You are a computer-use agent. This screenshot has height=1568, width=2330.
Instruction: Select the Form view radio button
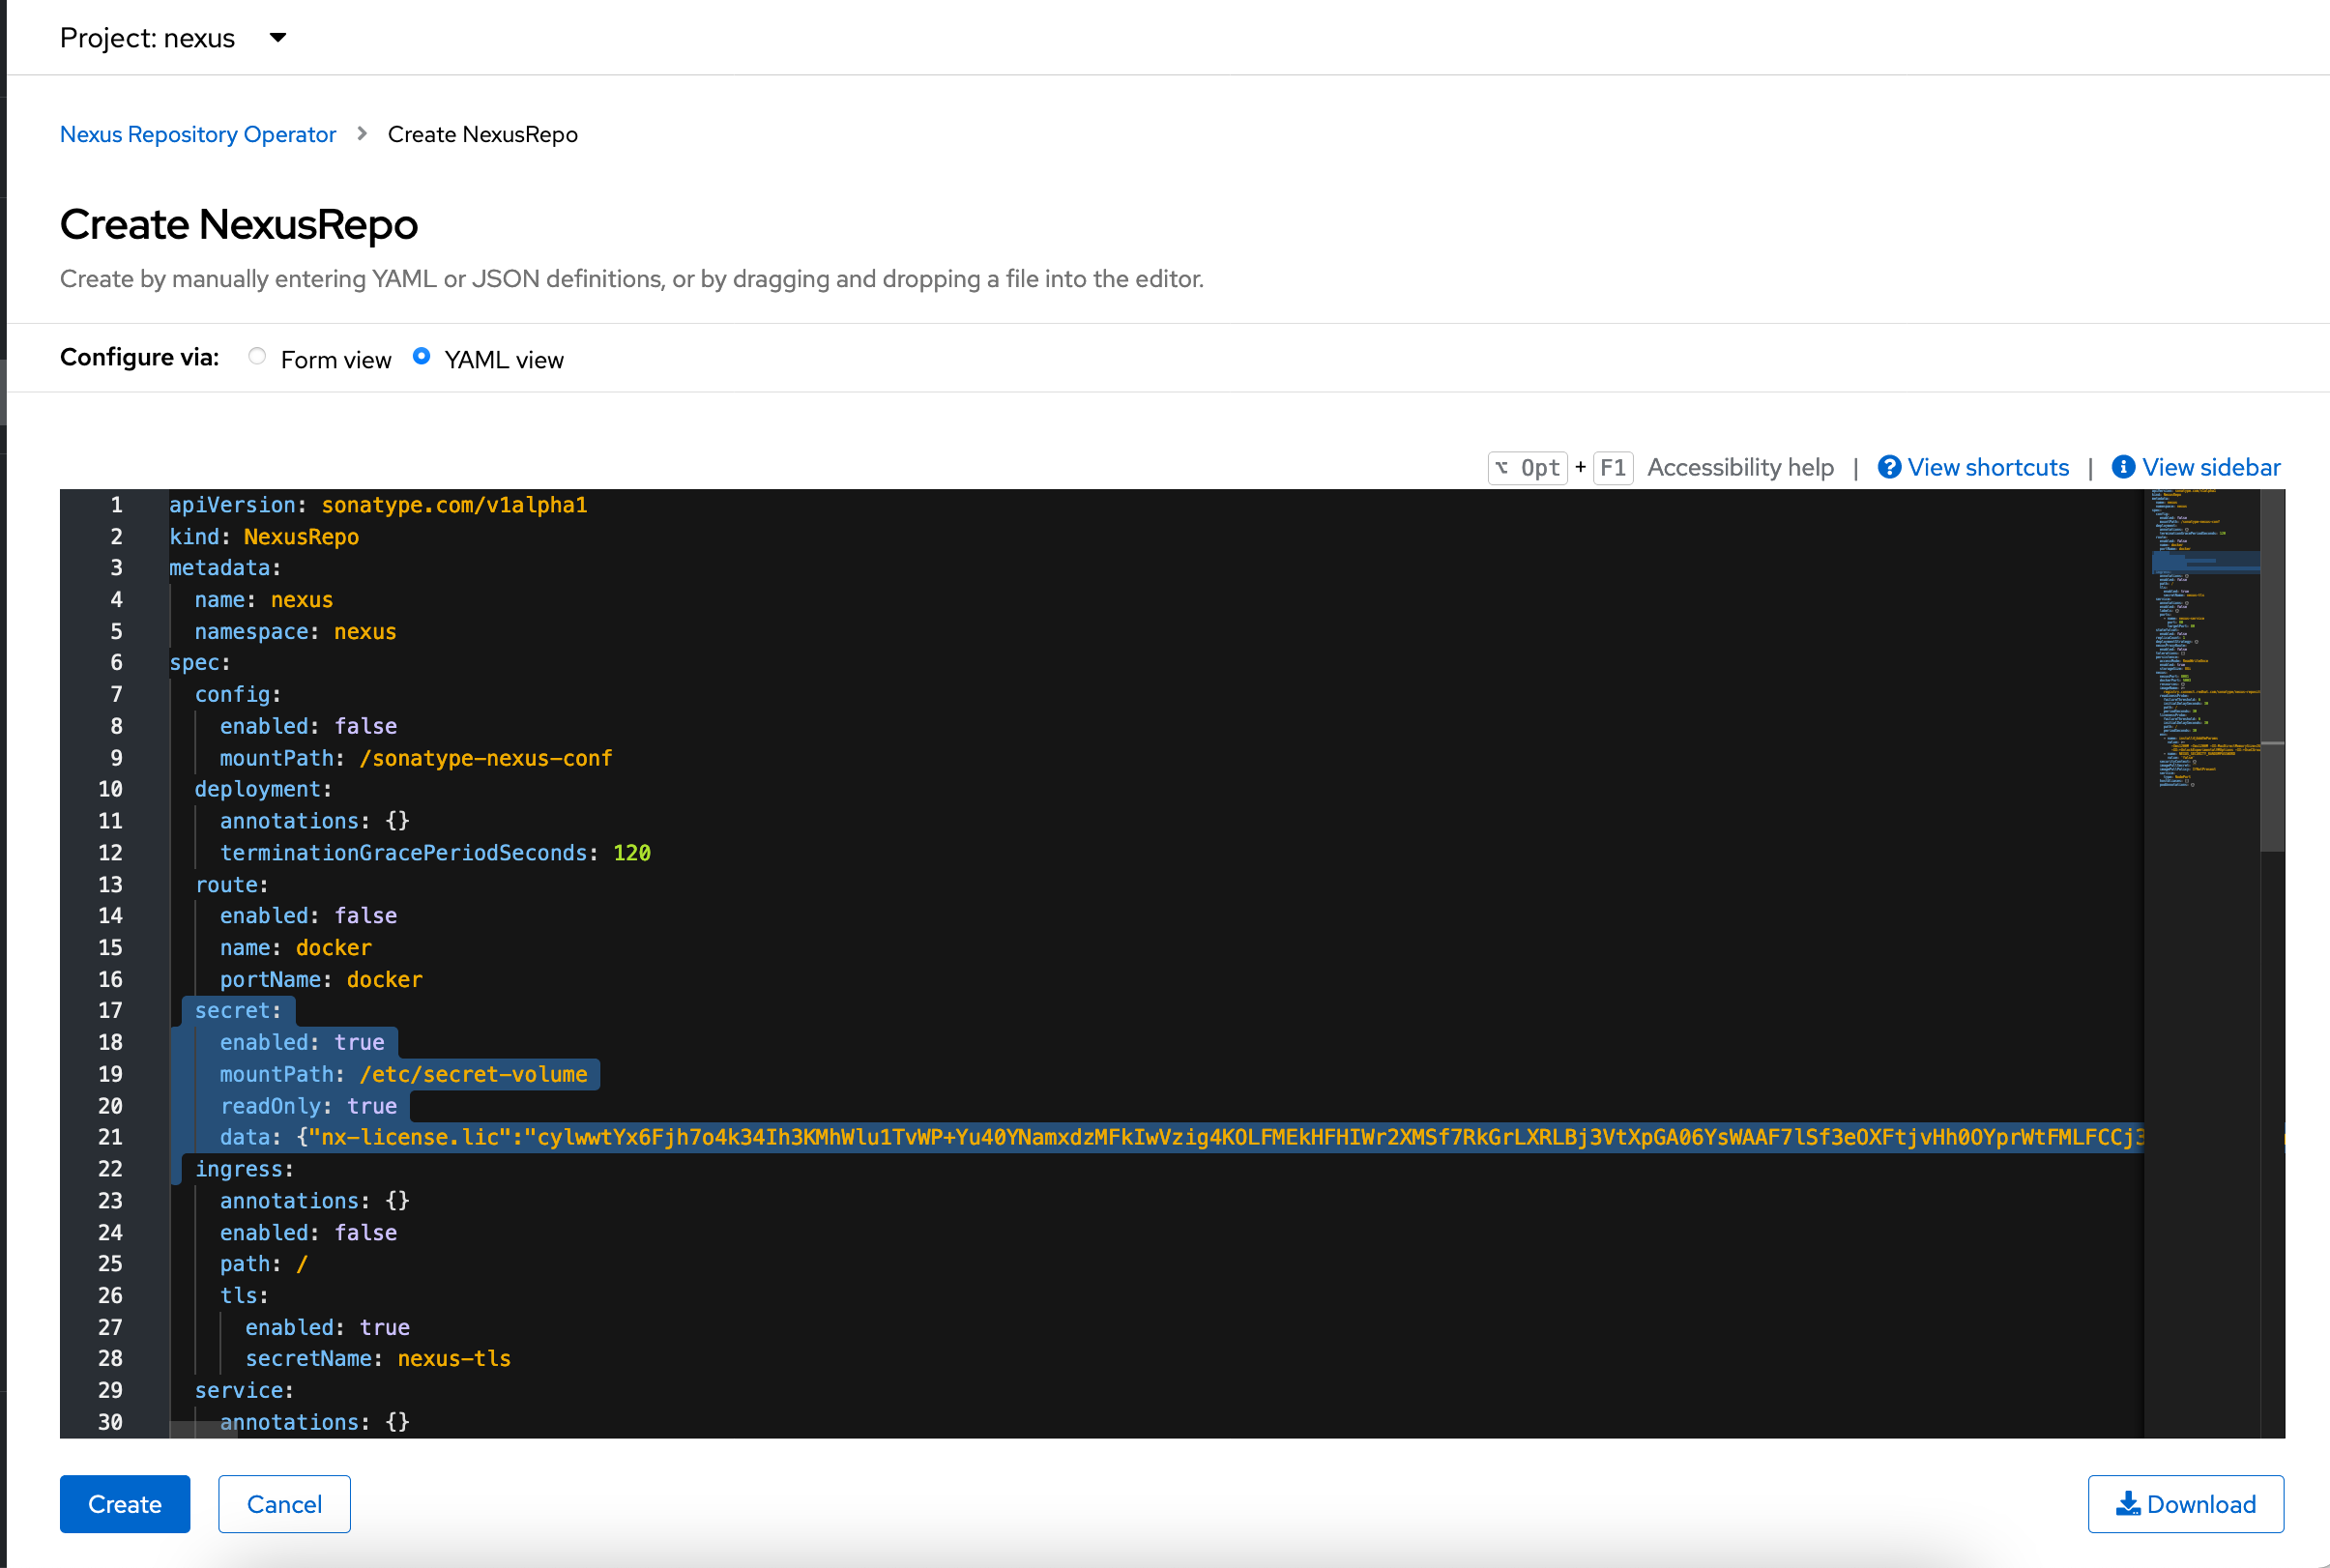257,357
